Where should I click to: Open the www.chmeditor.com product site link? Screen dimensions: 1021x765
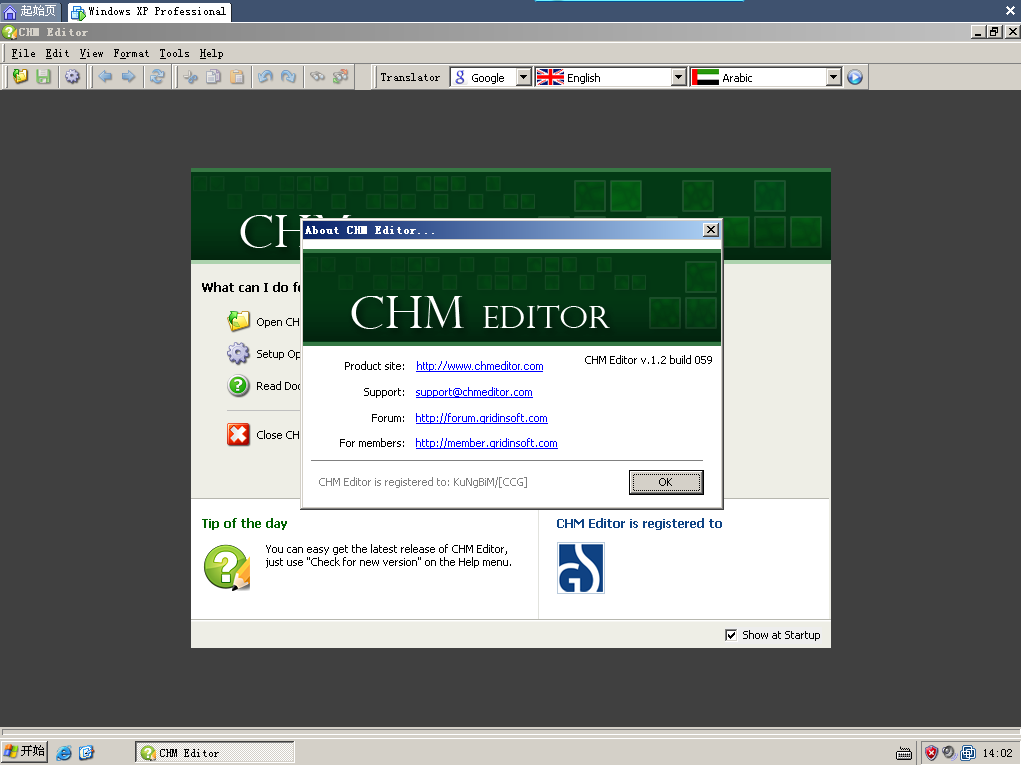[479, 366]
